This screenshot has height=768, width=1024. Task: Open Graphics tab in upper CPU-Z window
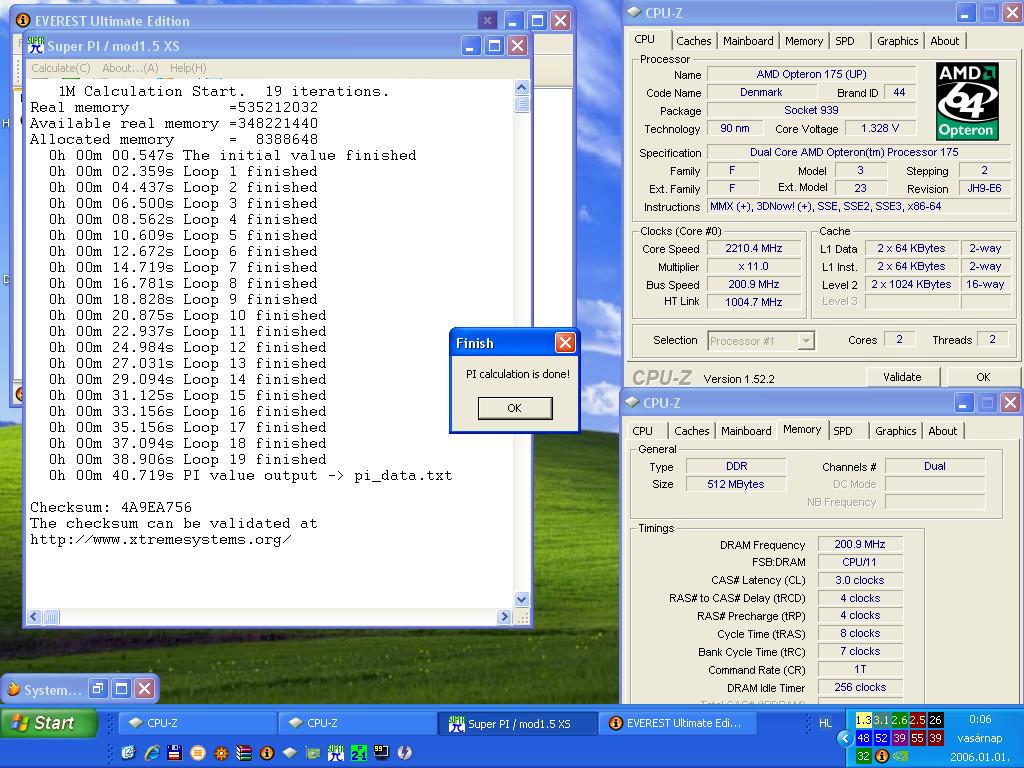897,40
